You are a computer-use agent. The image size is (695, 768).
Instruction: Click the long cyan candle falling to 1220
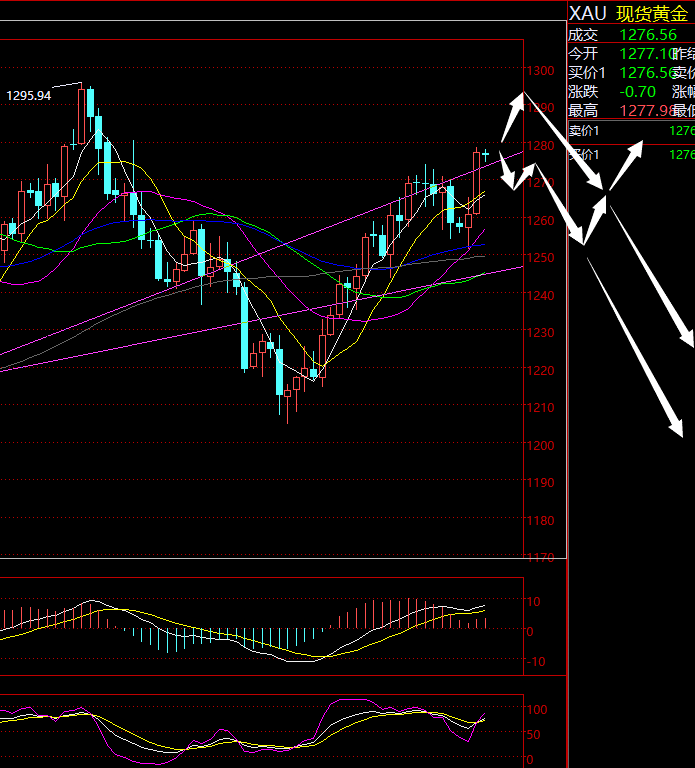click(x=244, y=327)
